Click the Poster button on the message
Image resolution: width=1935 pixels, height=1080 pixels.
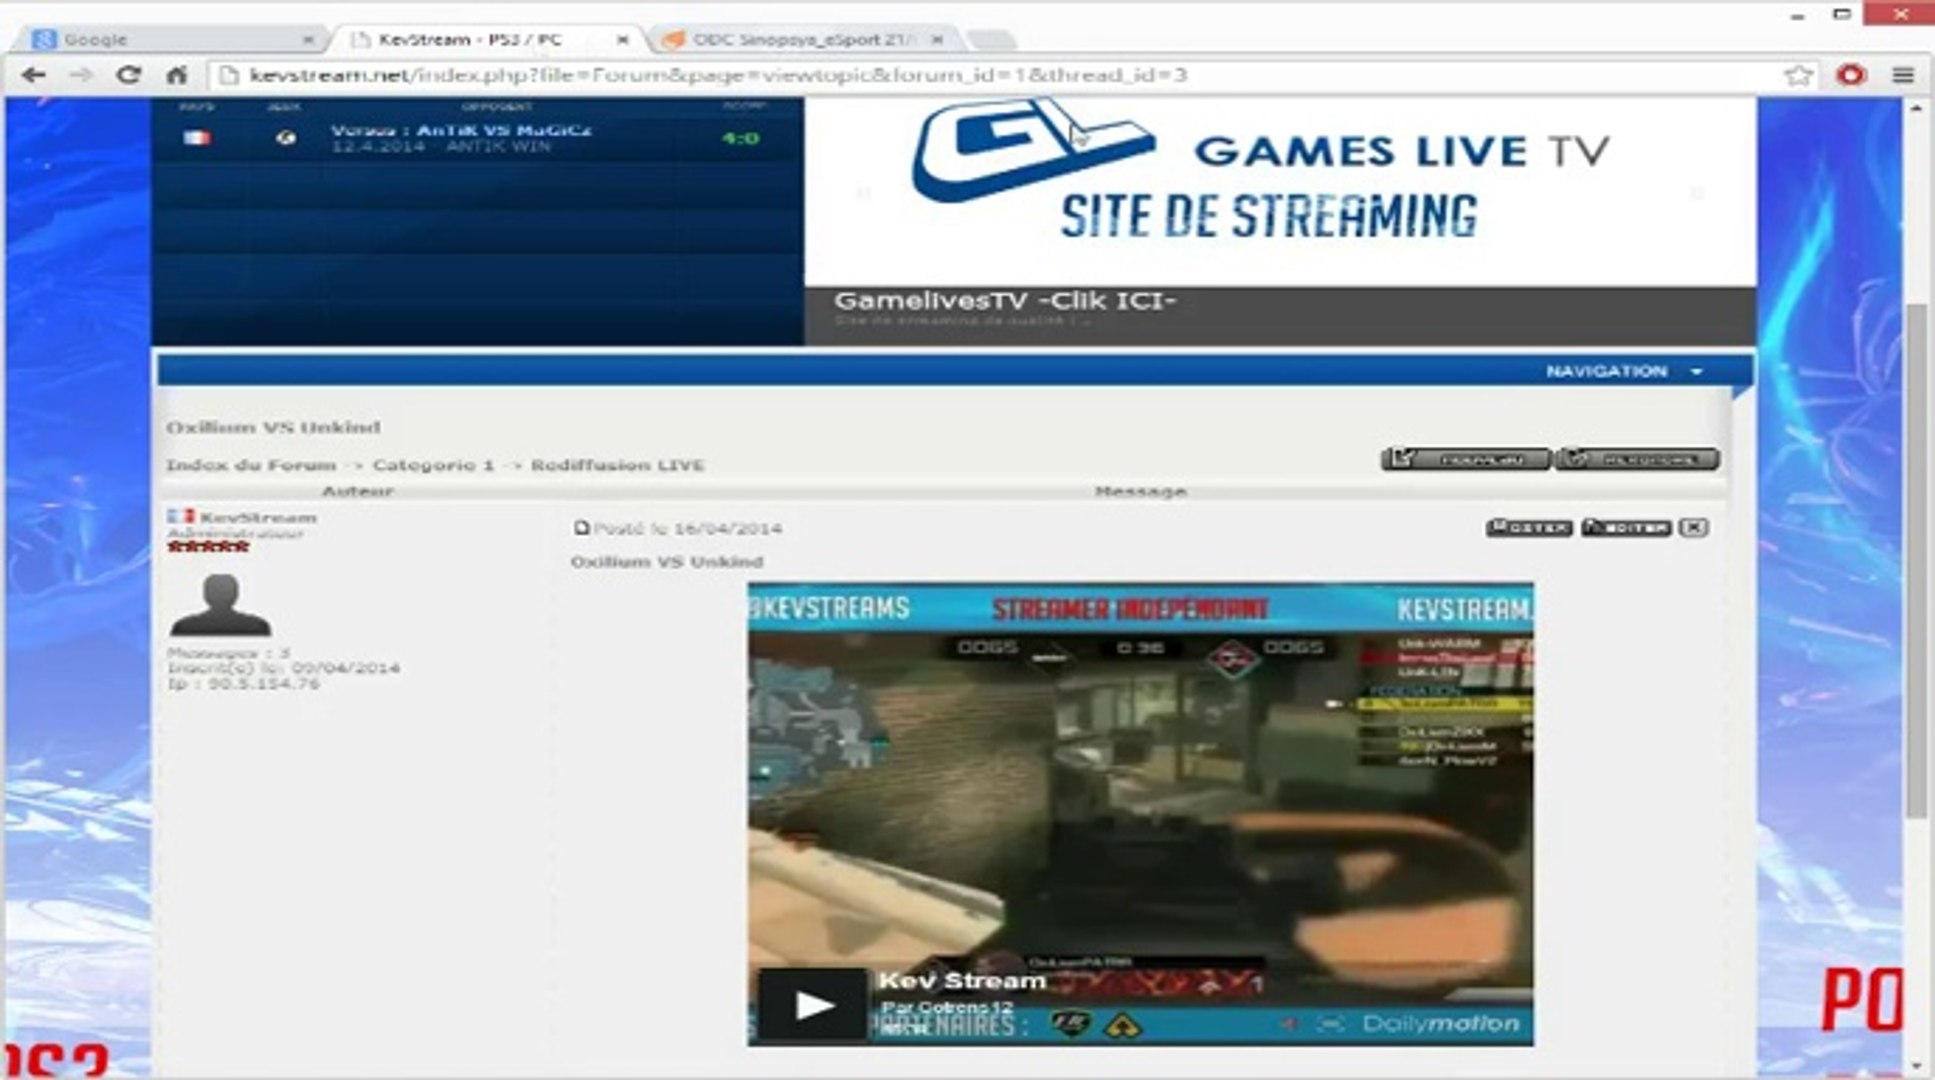tap(1529, 527)
